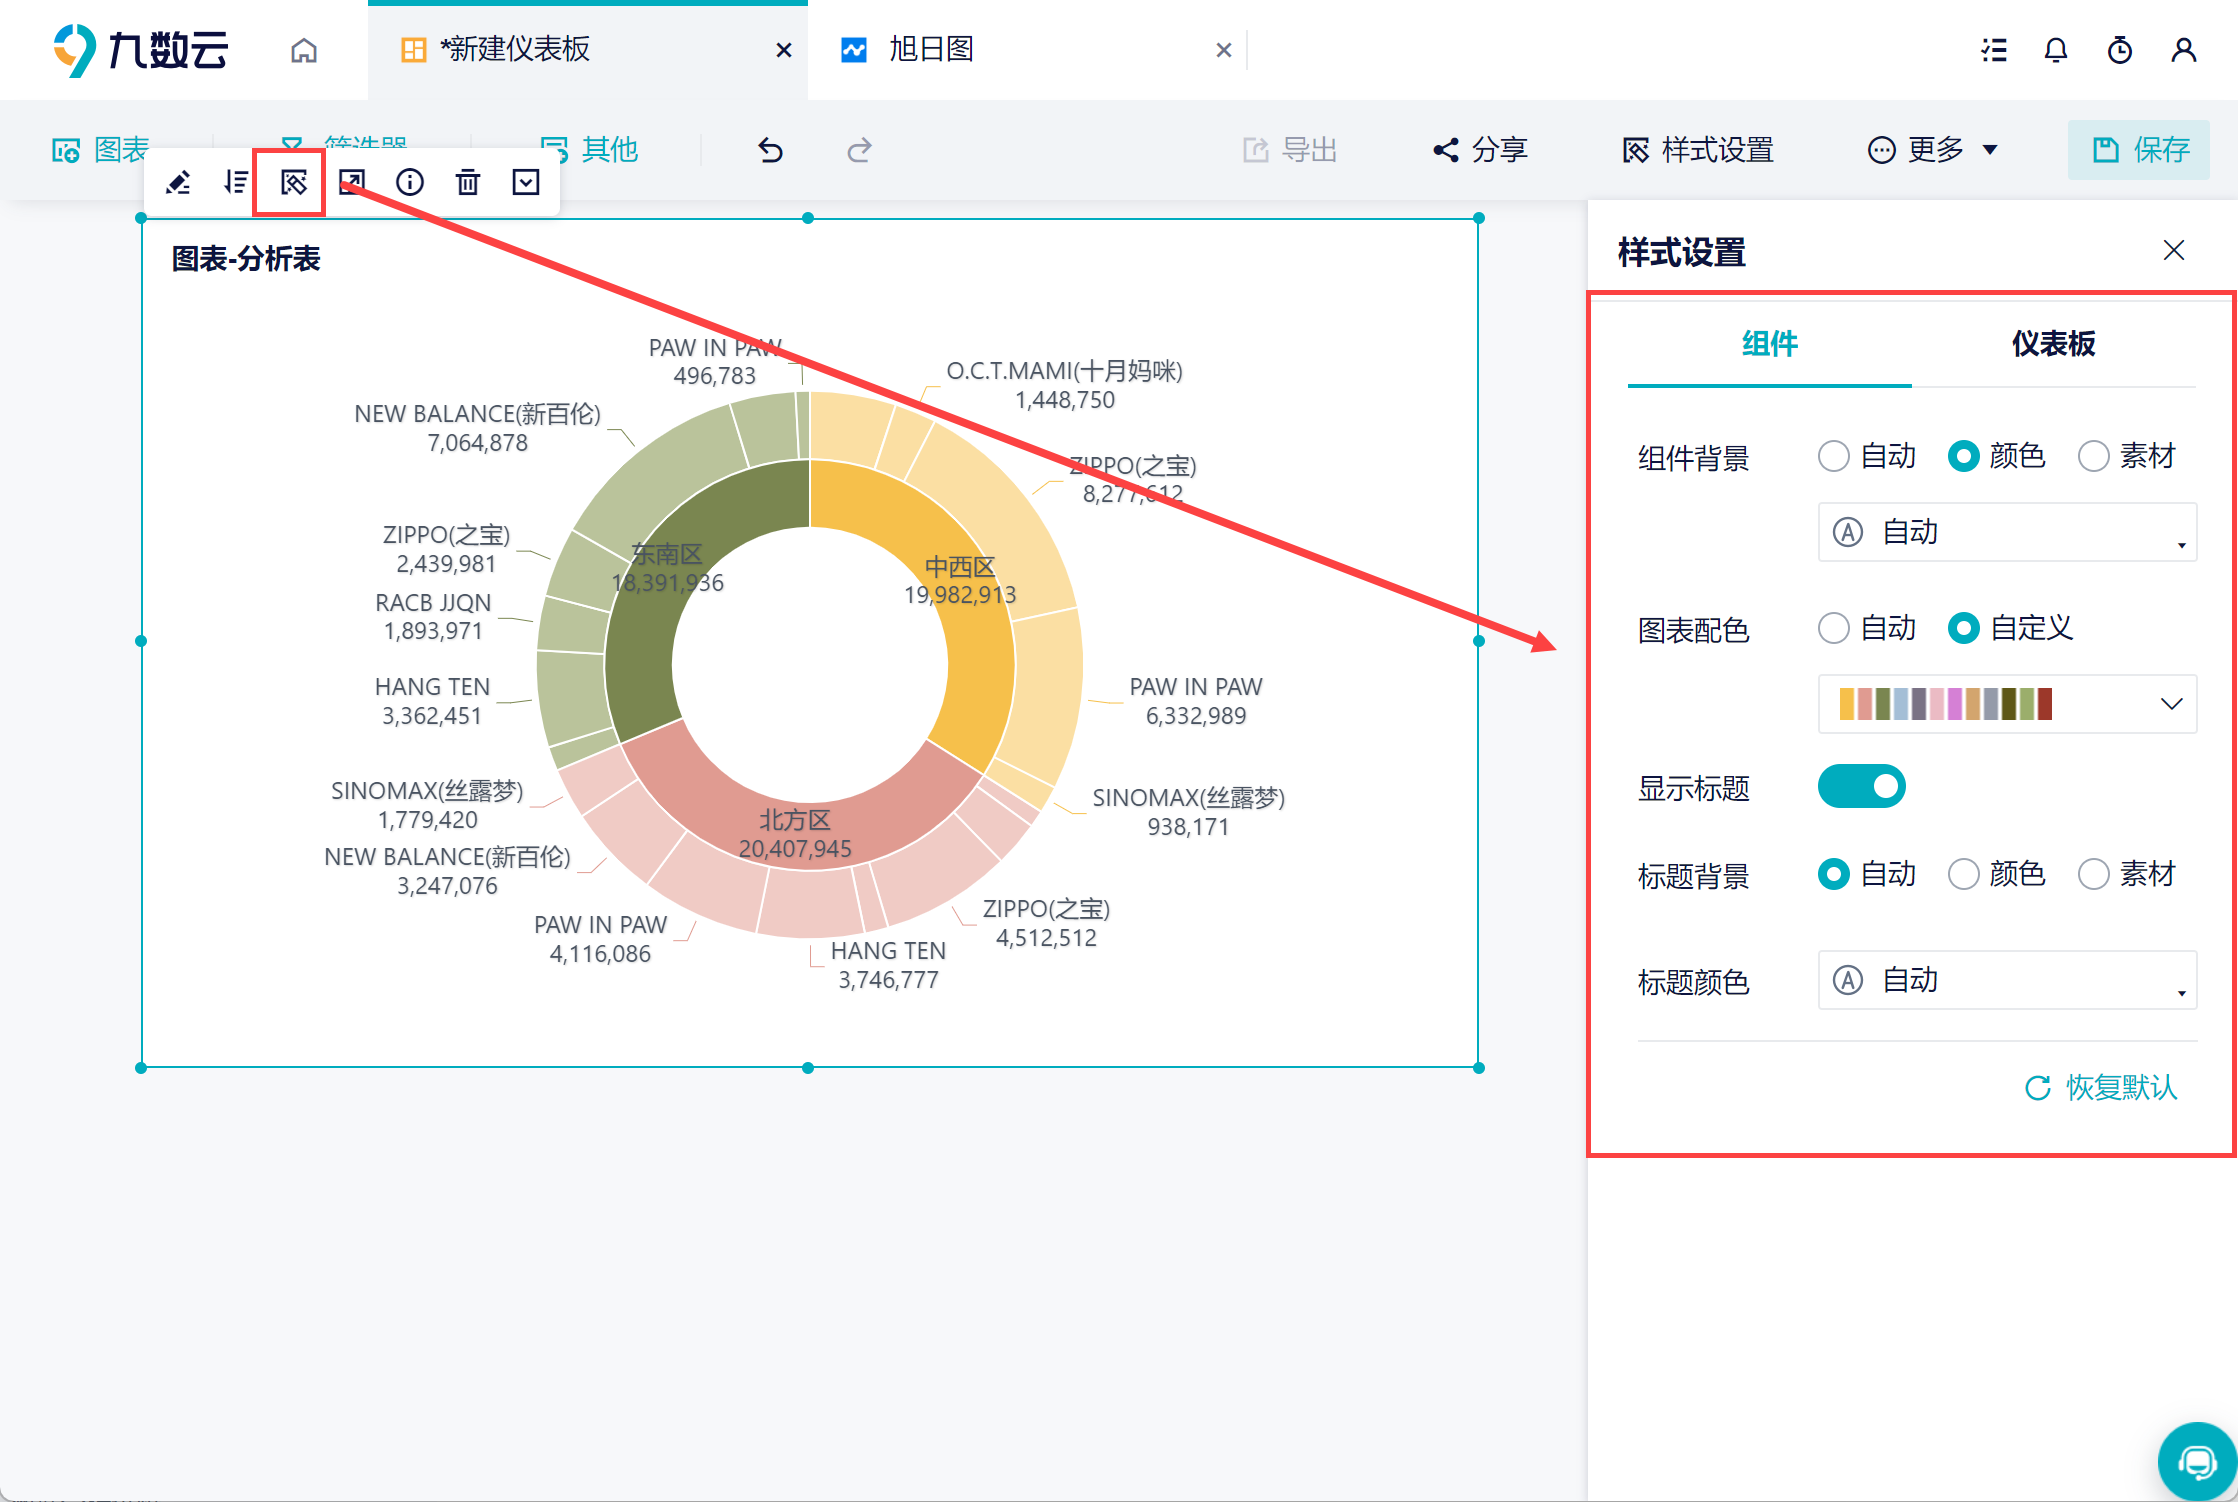Image resolution: width=2238 pixels, height=1502 pixels.
Task: Open the chart color palette dropdown
Action: (x=2006, y=704)
